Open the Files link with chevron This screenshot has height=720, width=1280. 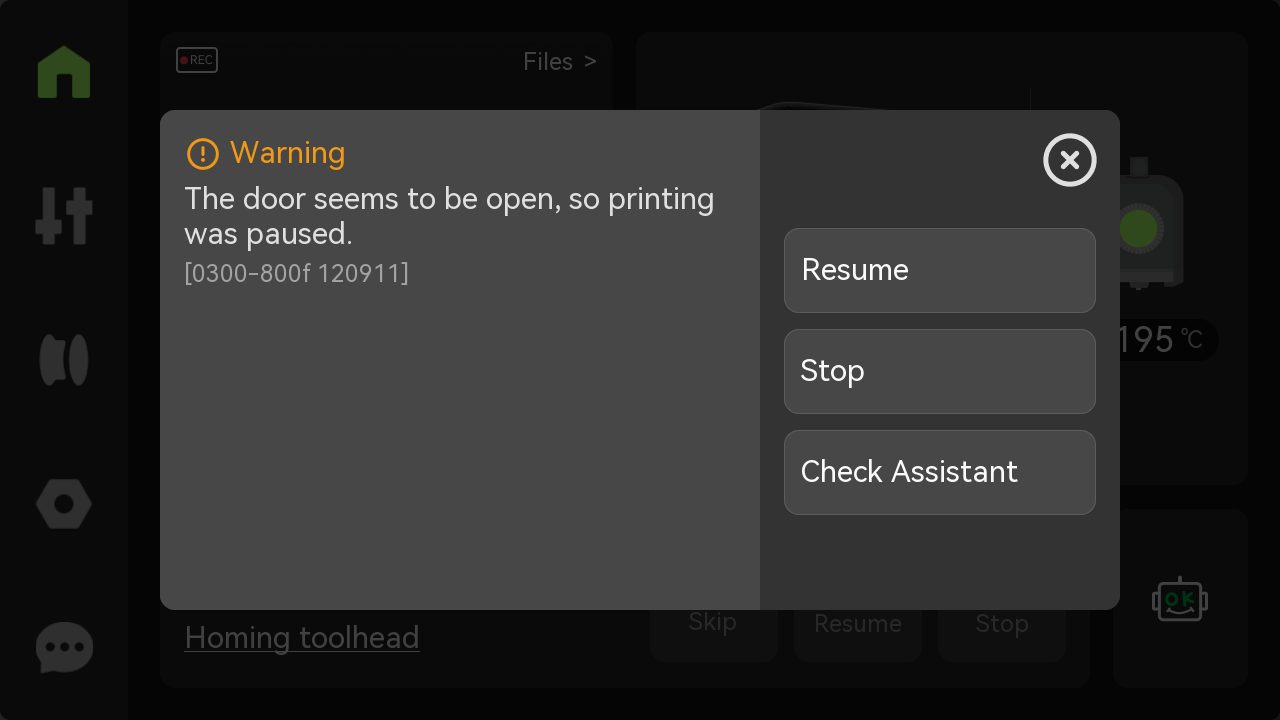click(x=560, y=62)
